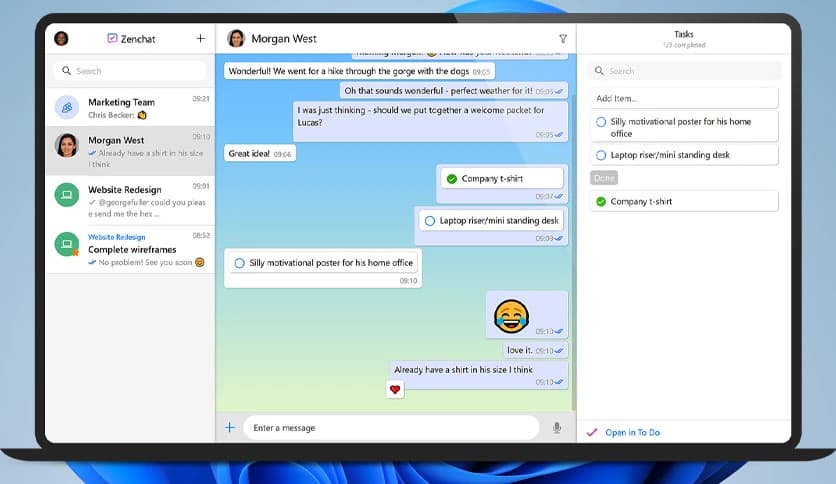Check Silly motivational poster in Tasks panel
The height and width of the screenshot is (484, 836).
(x=601, y=122)
